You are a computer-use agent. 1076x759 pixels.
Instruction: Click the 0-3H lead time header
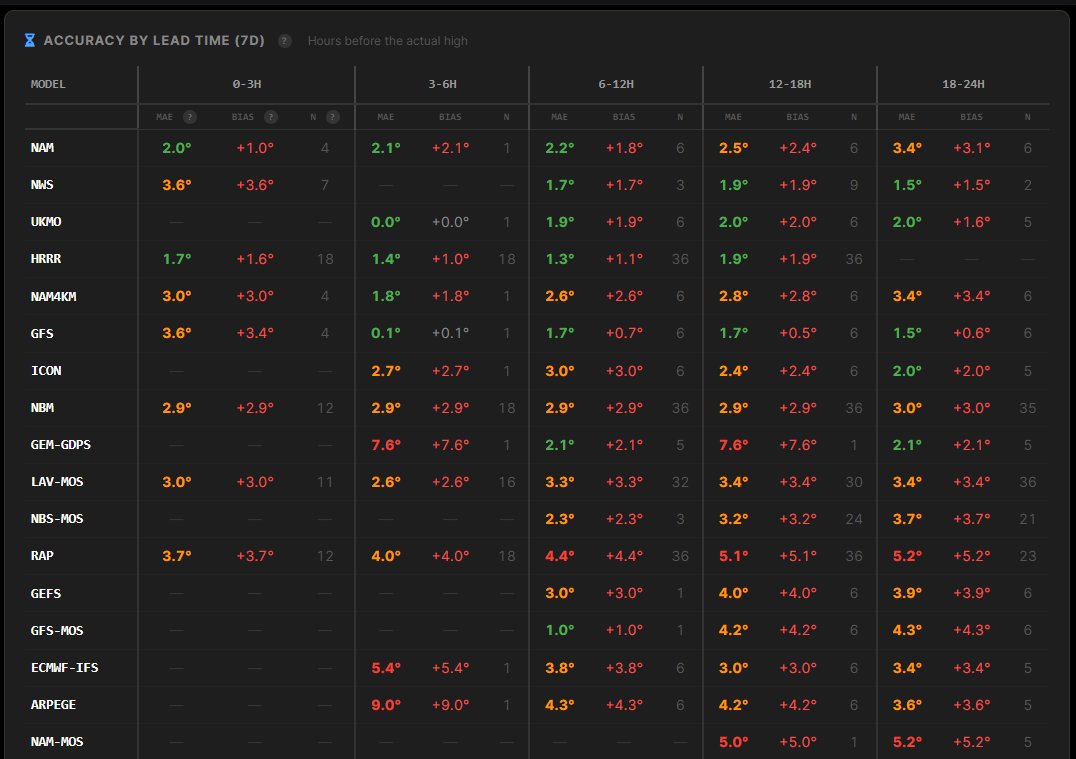tap(246, 84)
